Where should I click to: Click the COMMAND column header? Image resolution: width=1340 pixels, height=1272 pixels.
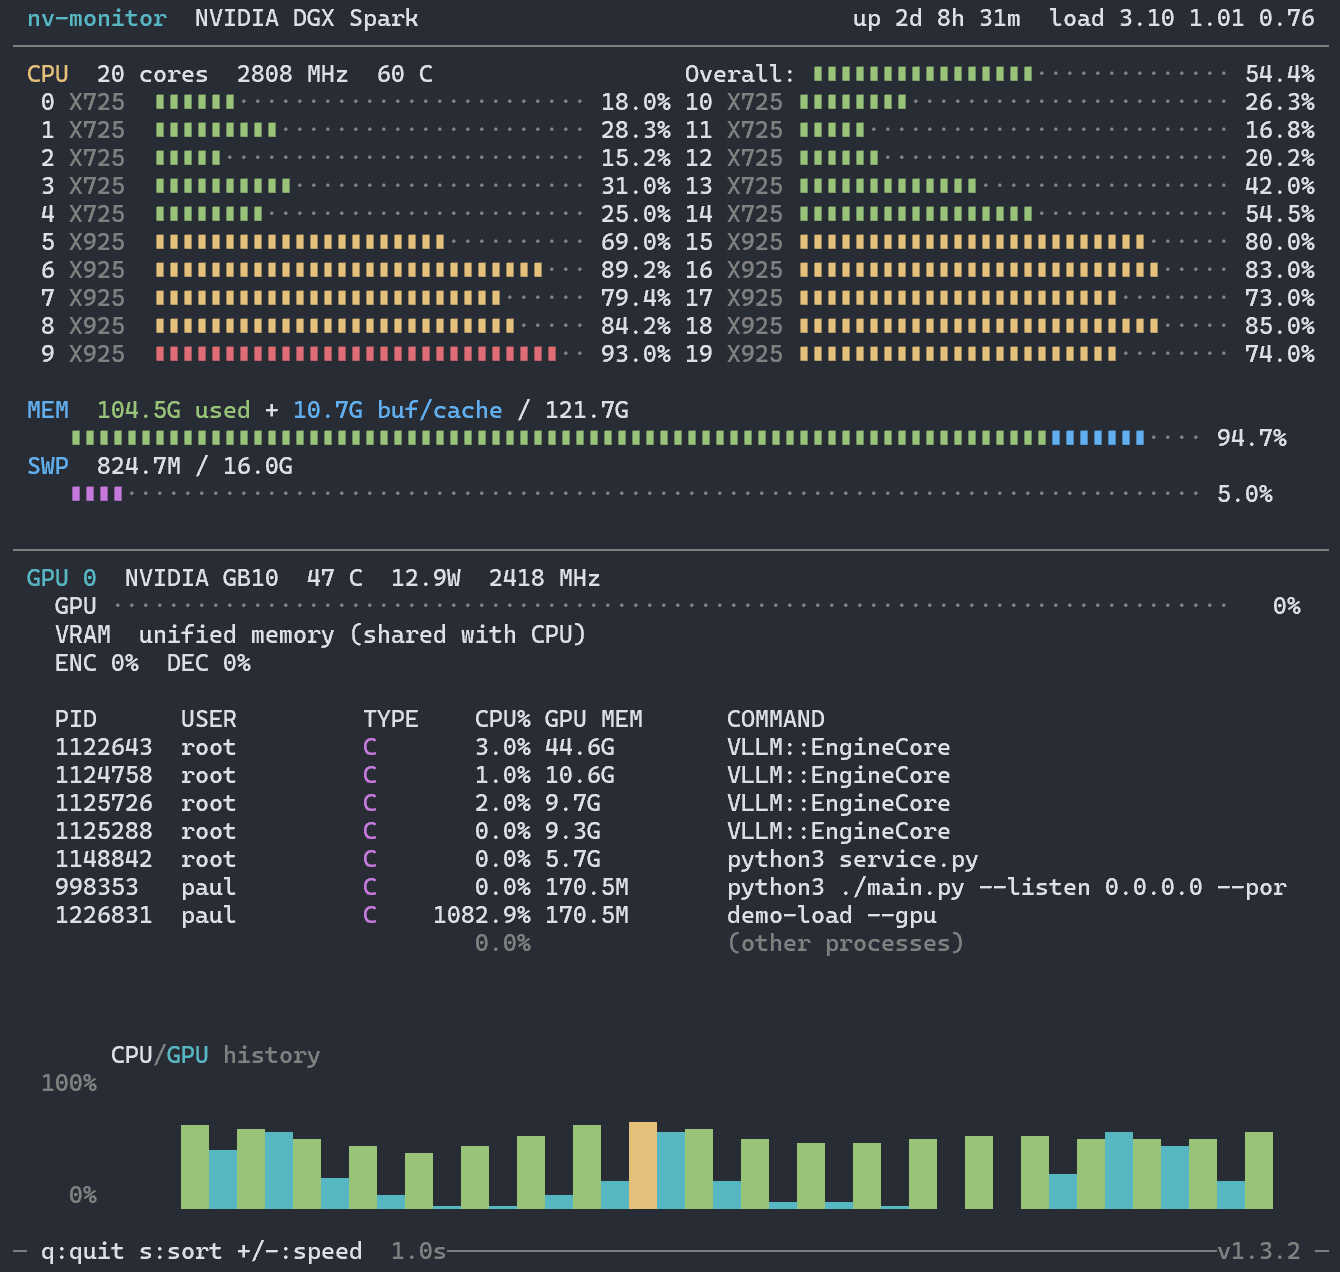pos(775,719)
